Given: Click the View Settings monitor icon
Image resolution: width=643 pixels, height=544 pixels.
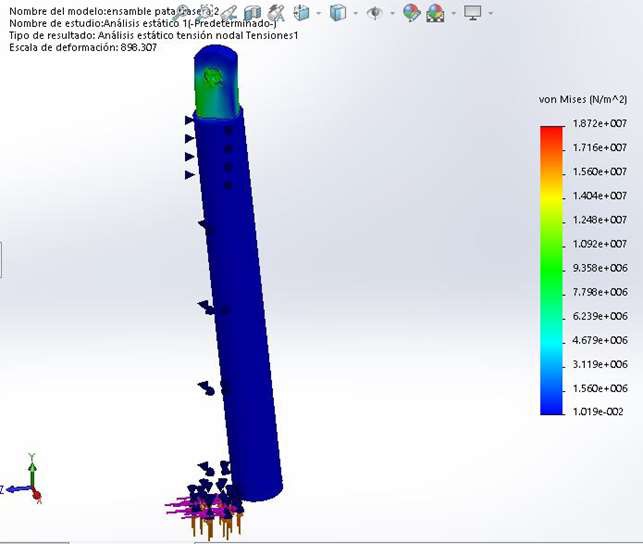Looking at the screenshot, I should point(473,13).
